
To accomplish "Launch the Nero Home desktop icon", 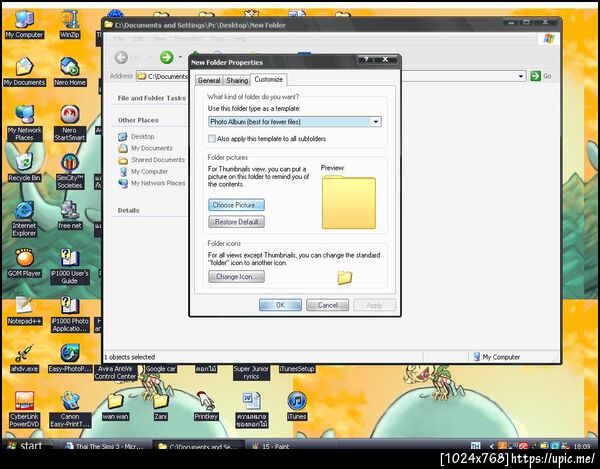I will (69, 71).
